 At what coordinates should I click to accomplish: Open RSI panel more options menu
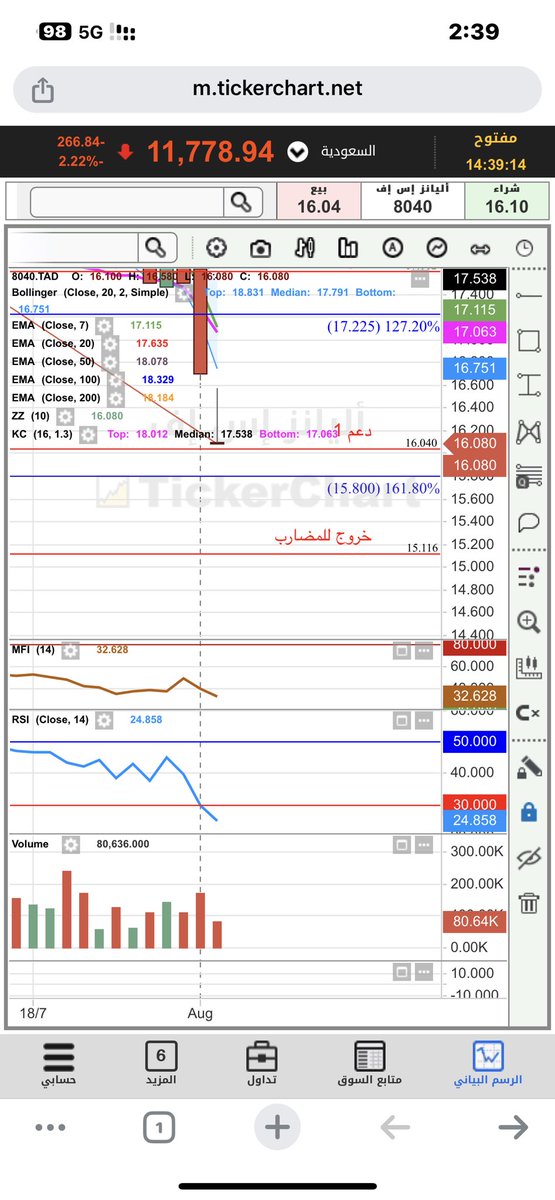click(x=423, y=720)
